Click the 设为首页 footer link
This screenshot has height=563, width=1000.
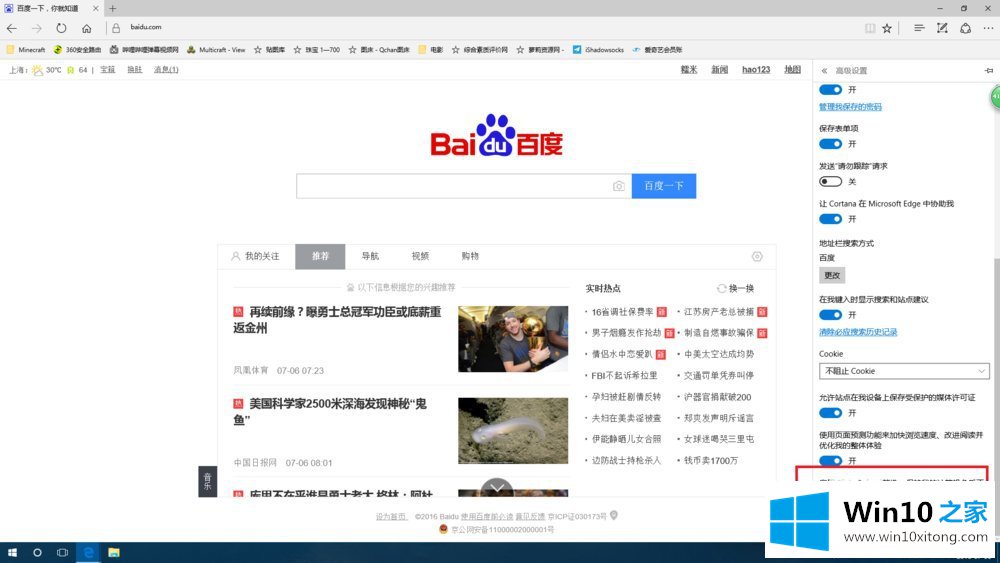pos(391,516)
